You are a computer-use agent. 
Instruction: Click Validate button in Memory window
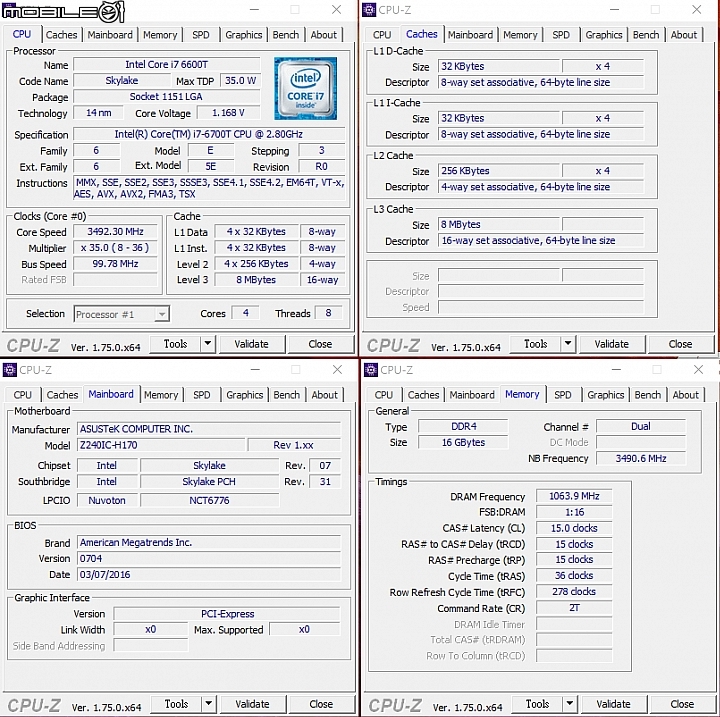613,704
